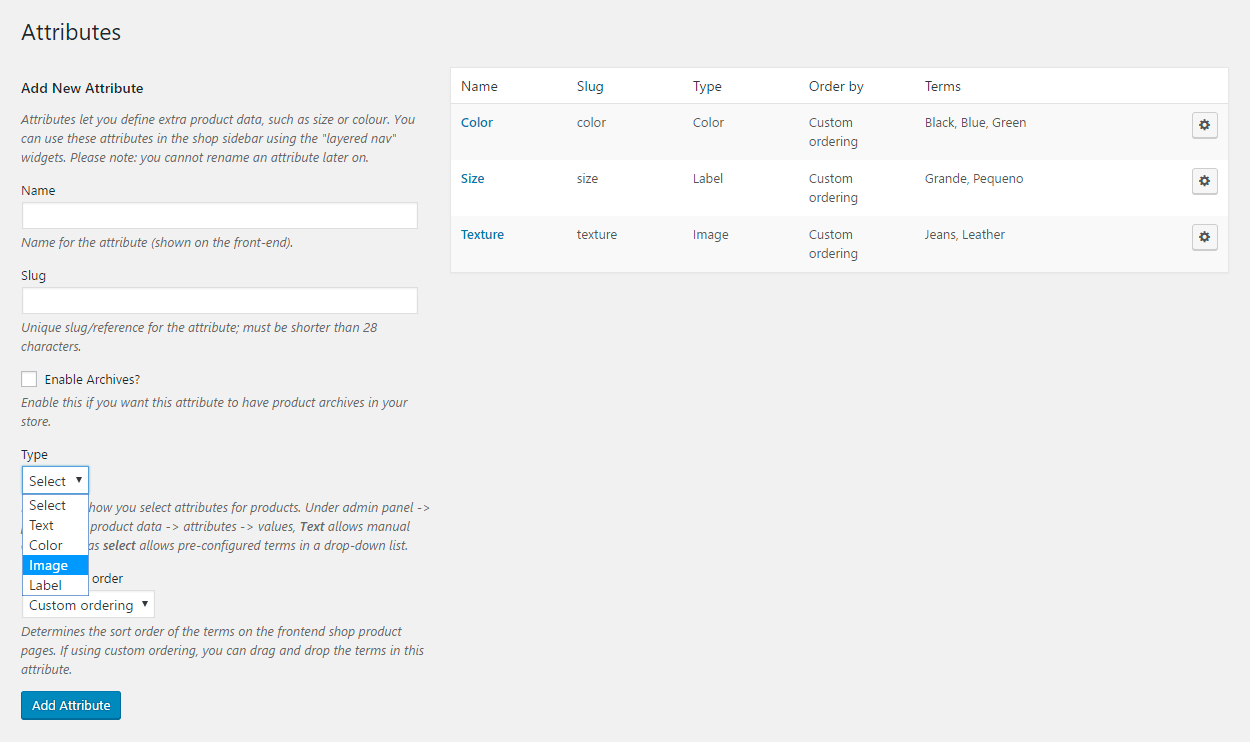Open the Custom ordering dropdown
1250x742 pixels.
pyautogui.click(x=88, y=605)
